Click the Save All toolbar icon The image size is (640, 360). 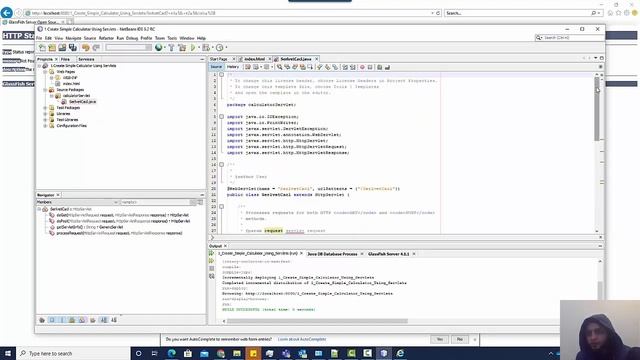[73, 48]
